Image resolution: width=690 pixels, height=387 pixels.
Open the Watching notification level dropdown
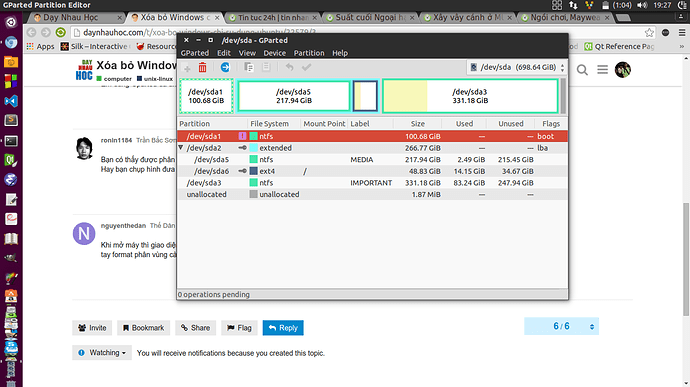[x=102, y=353]
